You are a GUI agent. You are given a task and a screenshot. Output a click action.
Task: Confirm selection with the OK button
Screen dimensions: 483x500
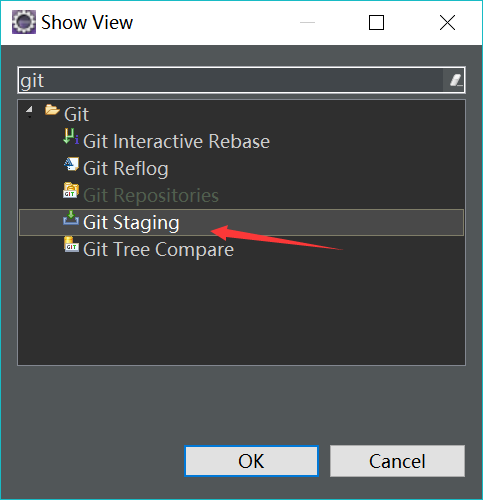coord(252,461)
